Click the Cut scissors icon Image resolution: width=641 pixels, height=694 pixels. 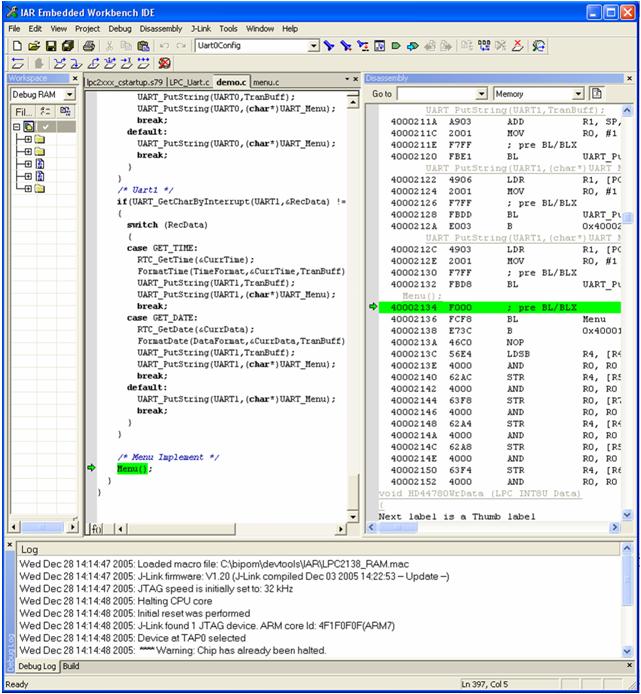(x=109, y=46)
